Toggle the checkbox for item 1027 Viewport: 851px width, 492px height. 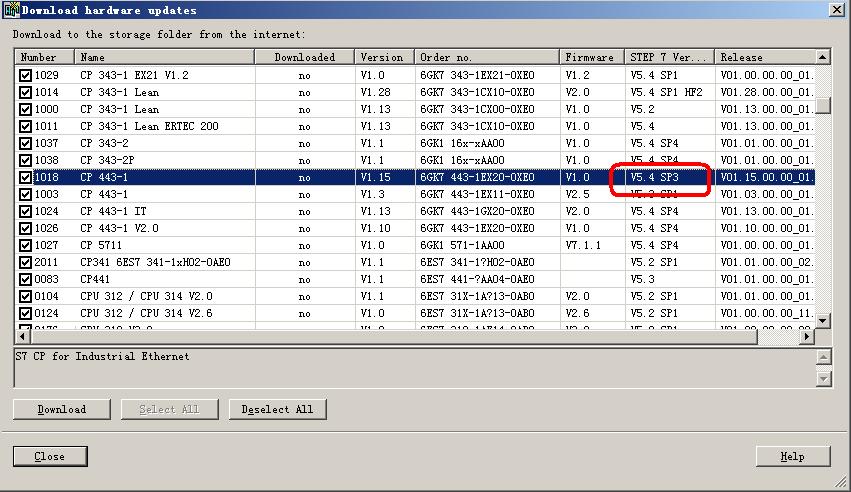pyautogui.click(x=26, y=245)
